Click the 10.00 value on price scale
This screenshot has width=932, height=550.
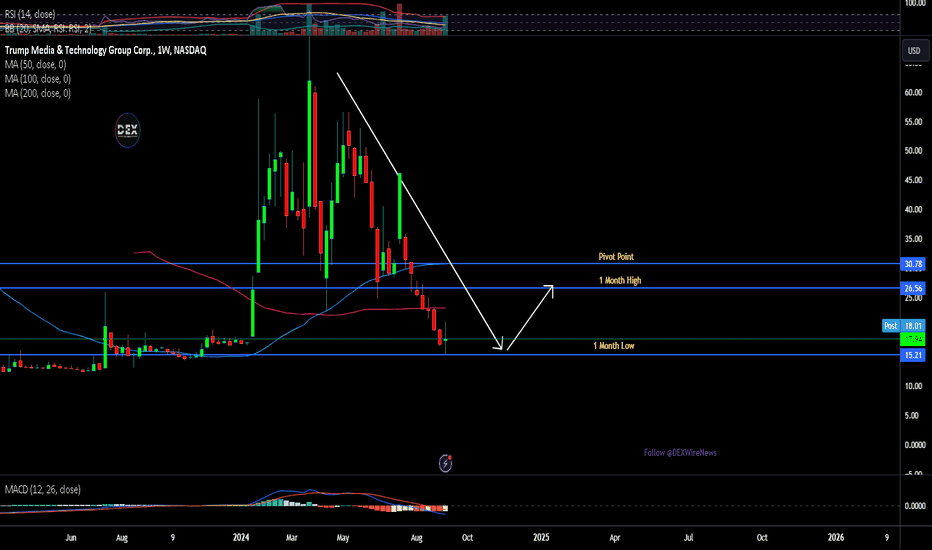pyautogui.click(x=913, y=386)
